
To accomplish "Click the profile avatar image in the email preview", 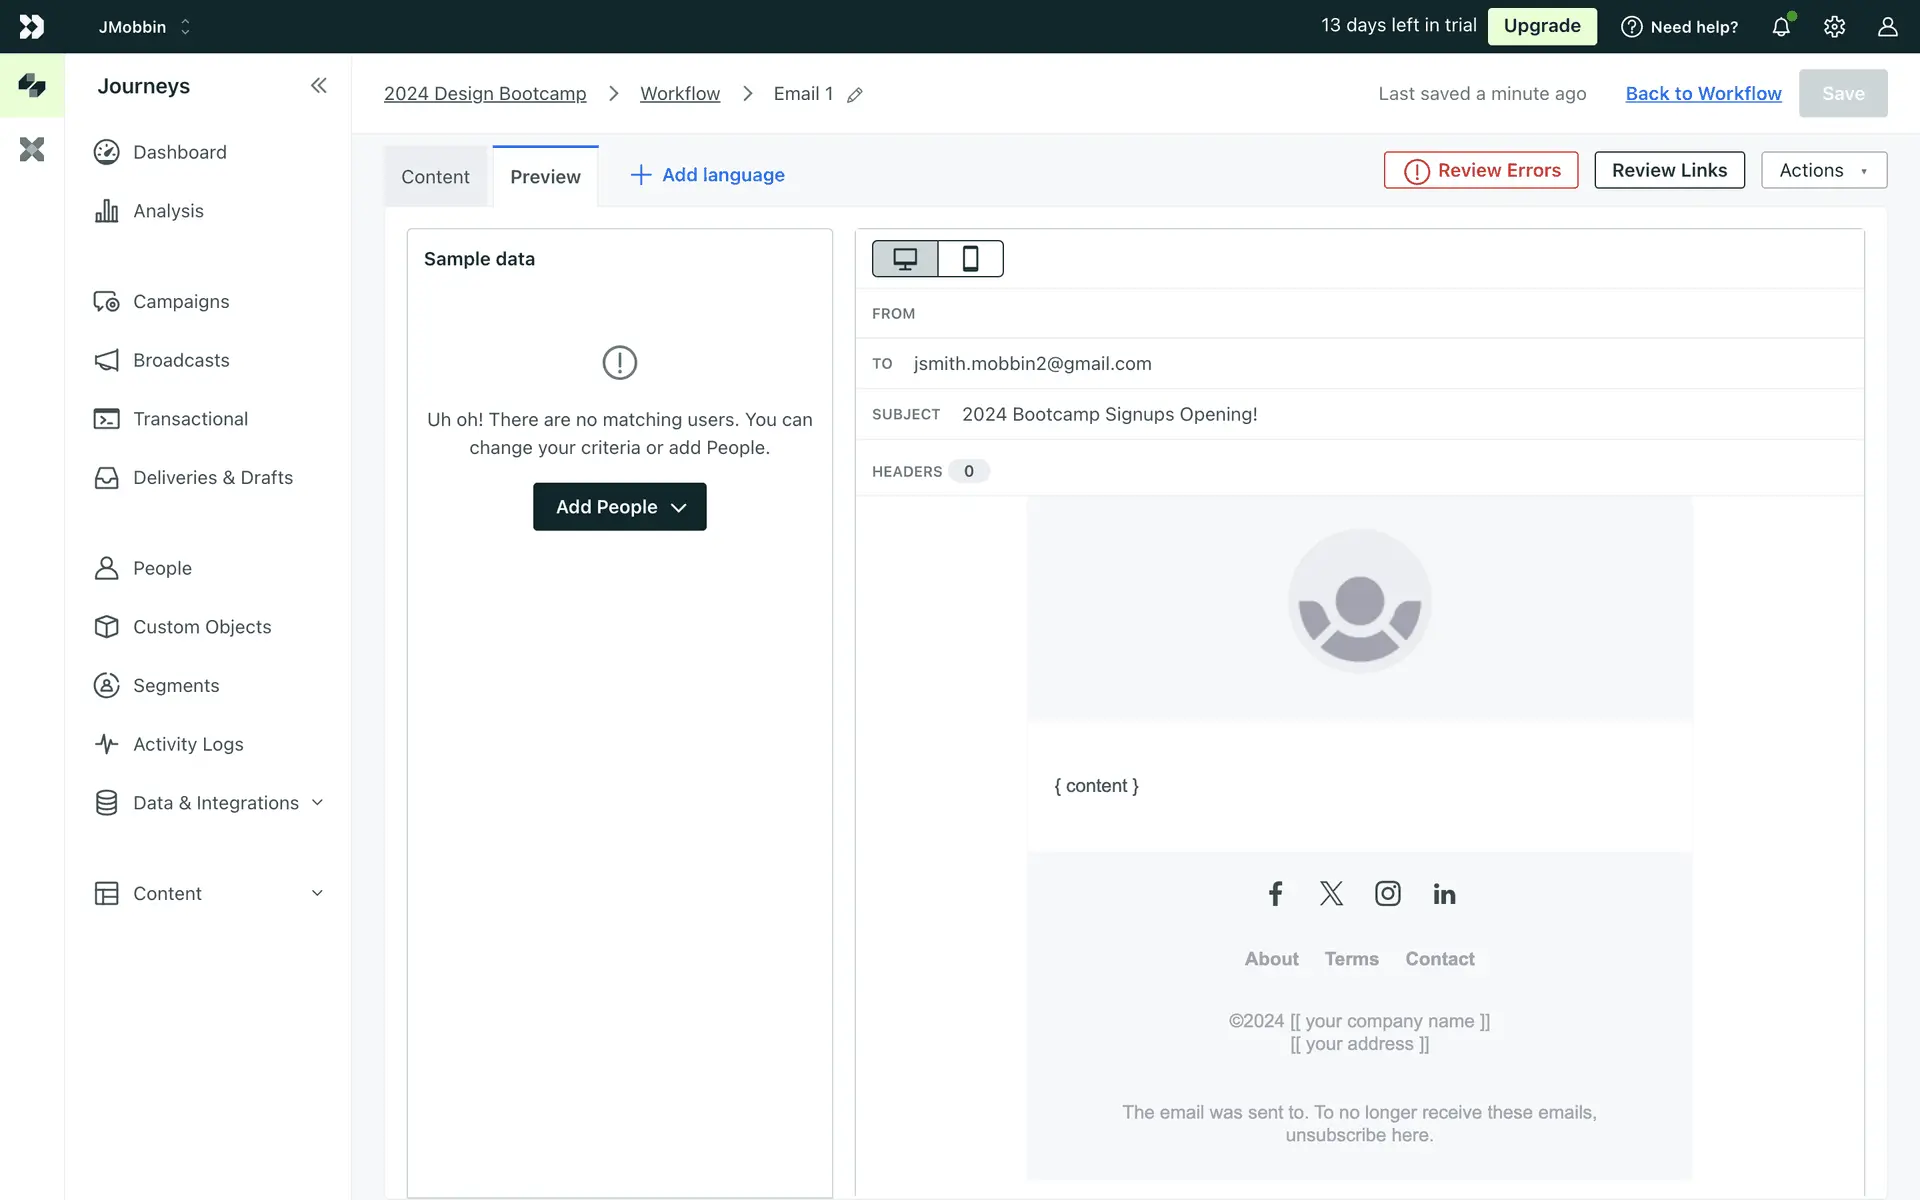I will coord(1359,601).
